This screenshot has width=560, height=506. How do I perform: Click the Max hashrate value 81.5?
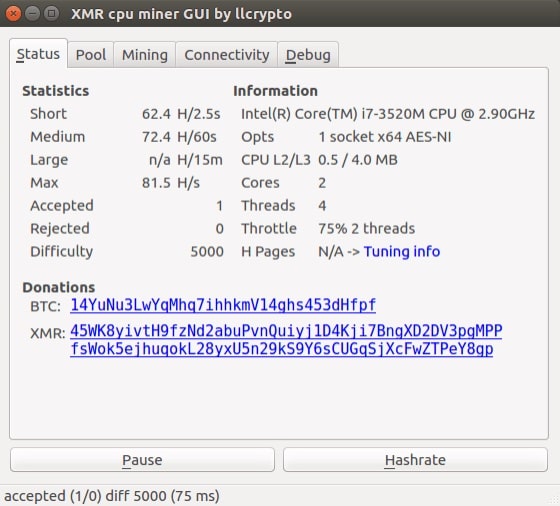[156, 183]
